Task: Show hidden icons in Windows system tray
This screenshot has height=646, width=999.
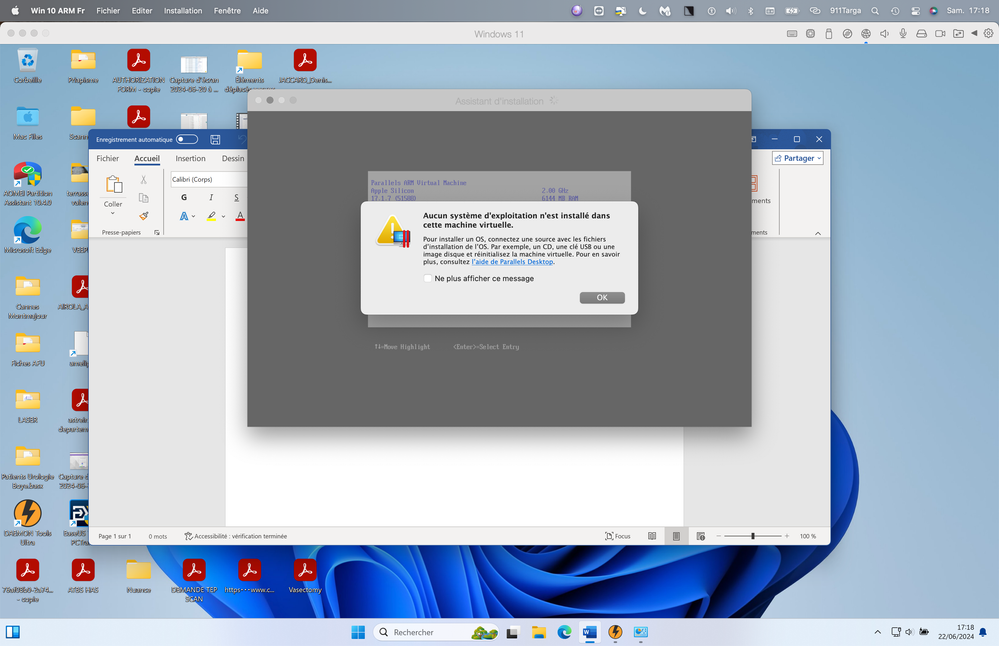Action: 877,632
